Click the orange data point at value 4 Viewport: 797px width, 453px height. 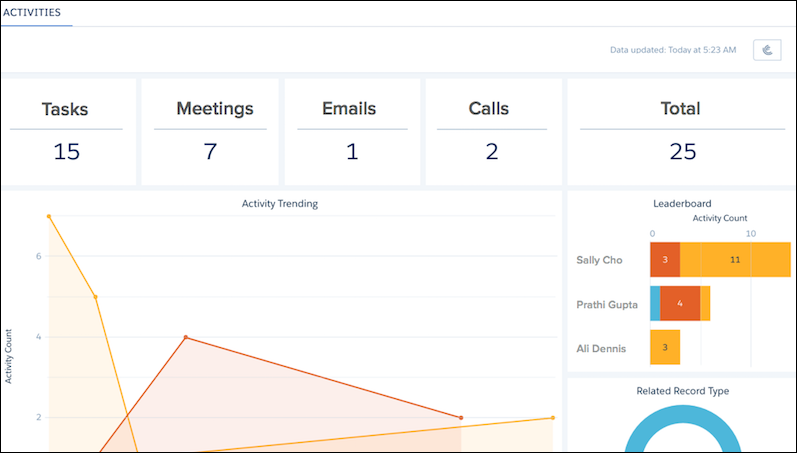(x=186, y=337)
